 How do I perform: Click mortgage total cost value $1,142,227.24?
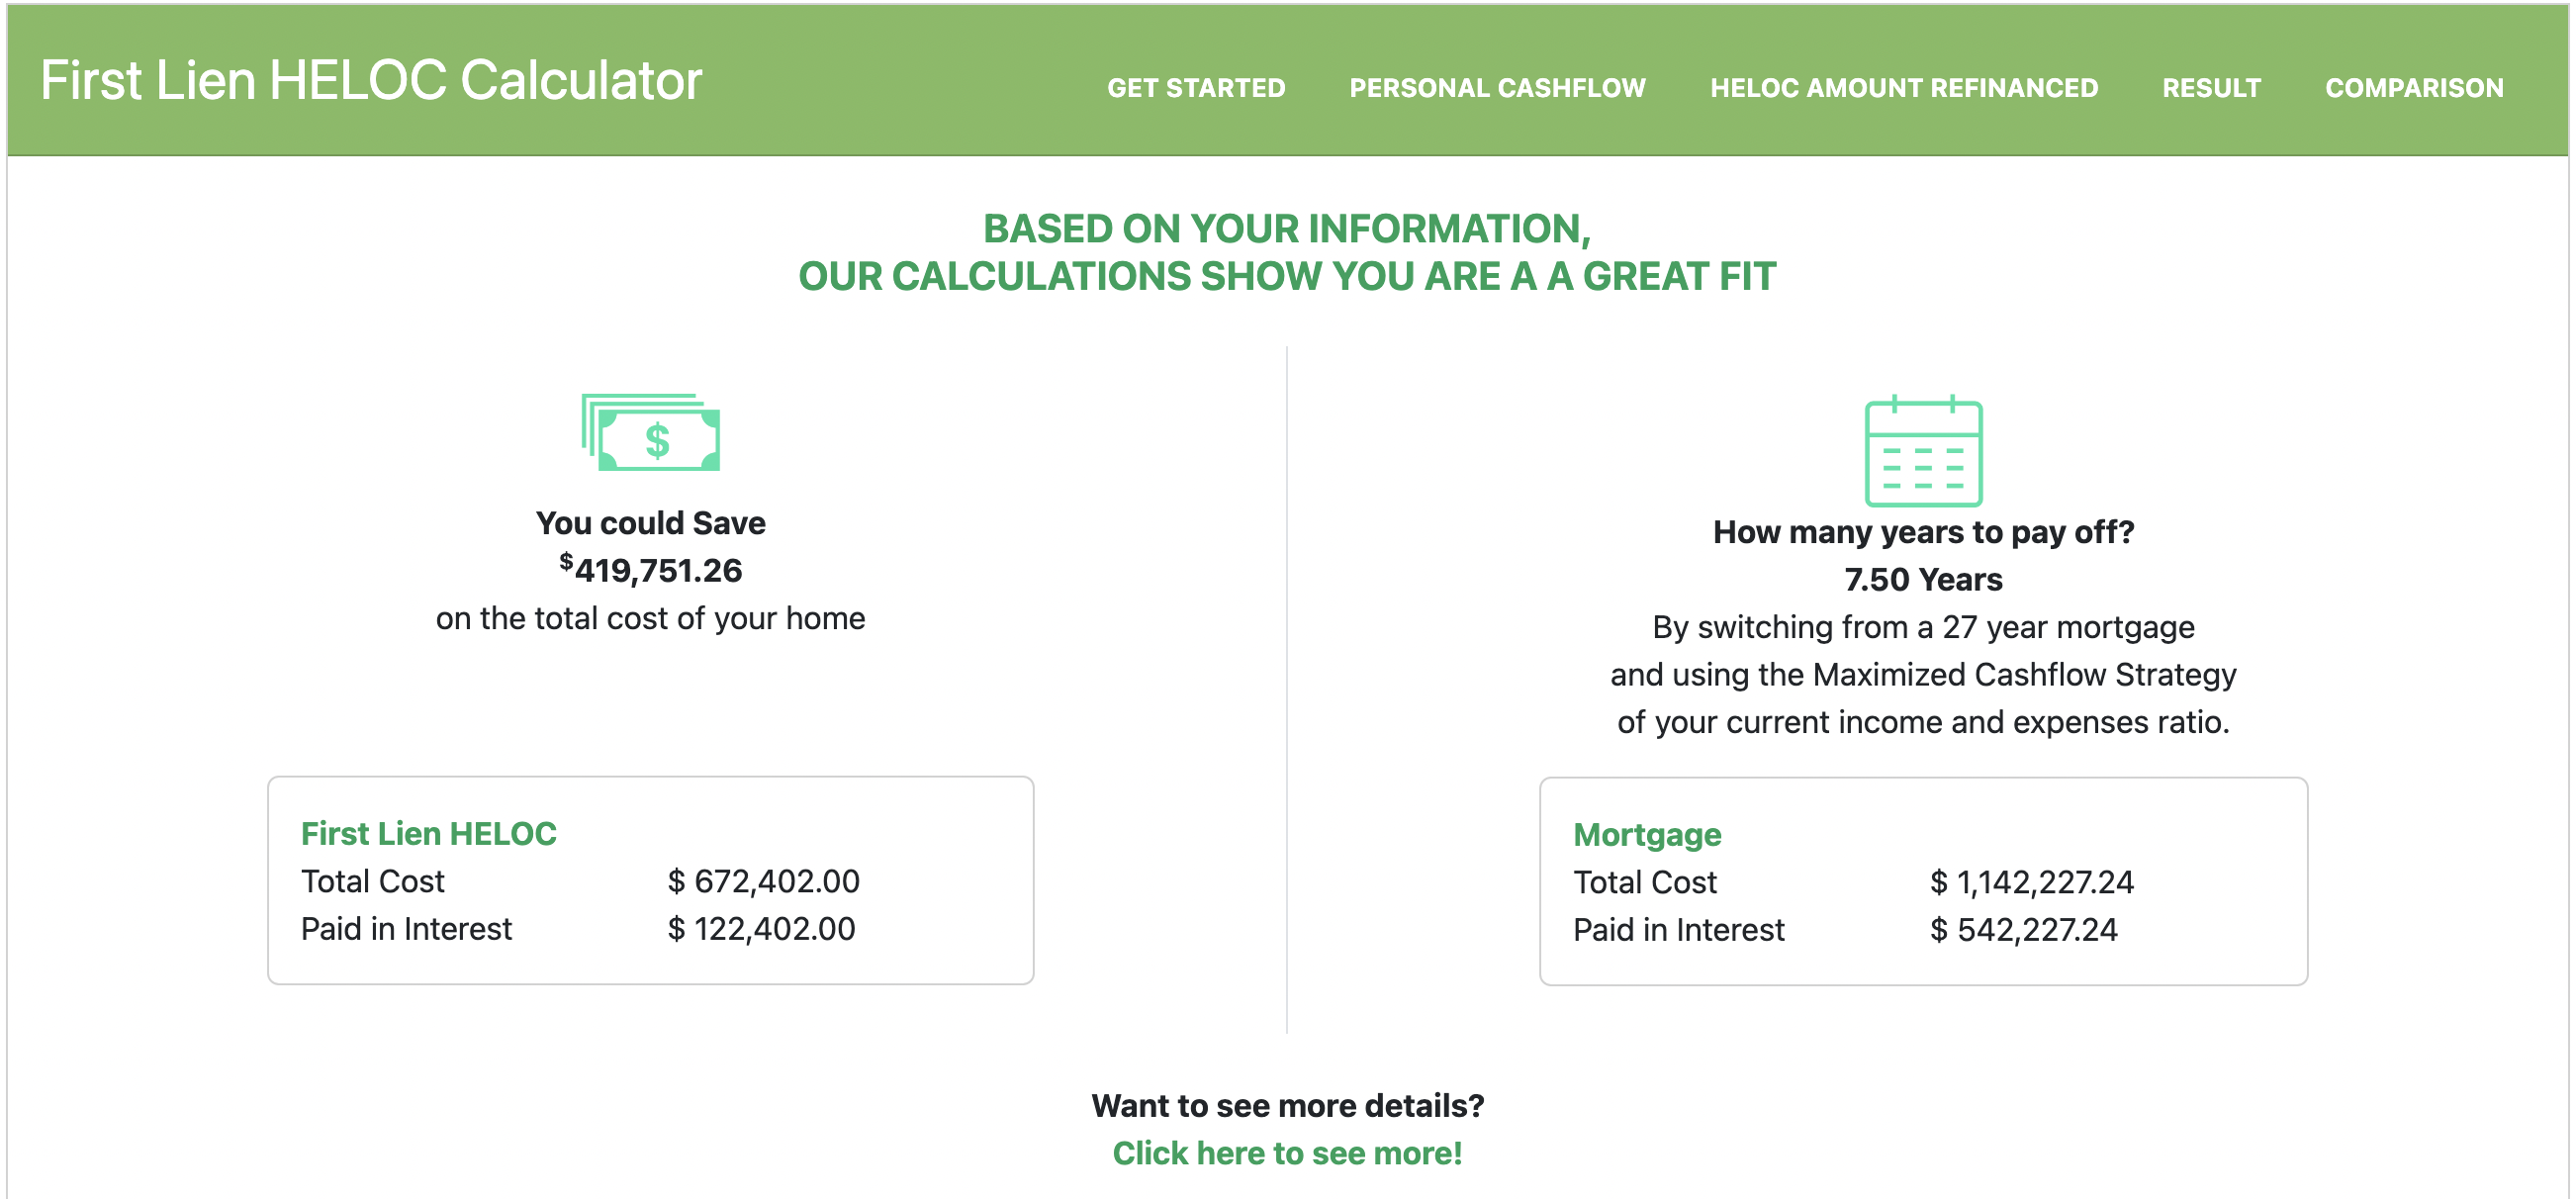pos(2031,882)
